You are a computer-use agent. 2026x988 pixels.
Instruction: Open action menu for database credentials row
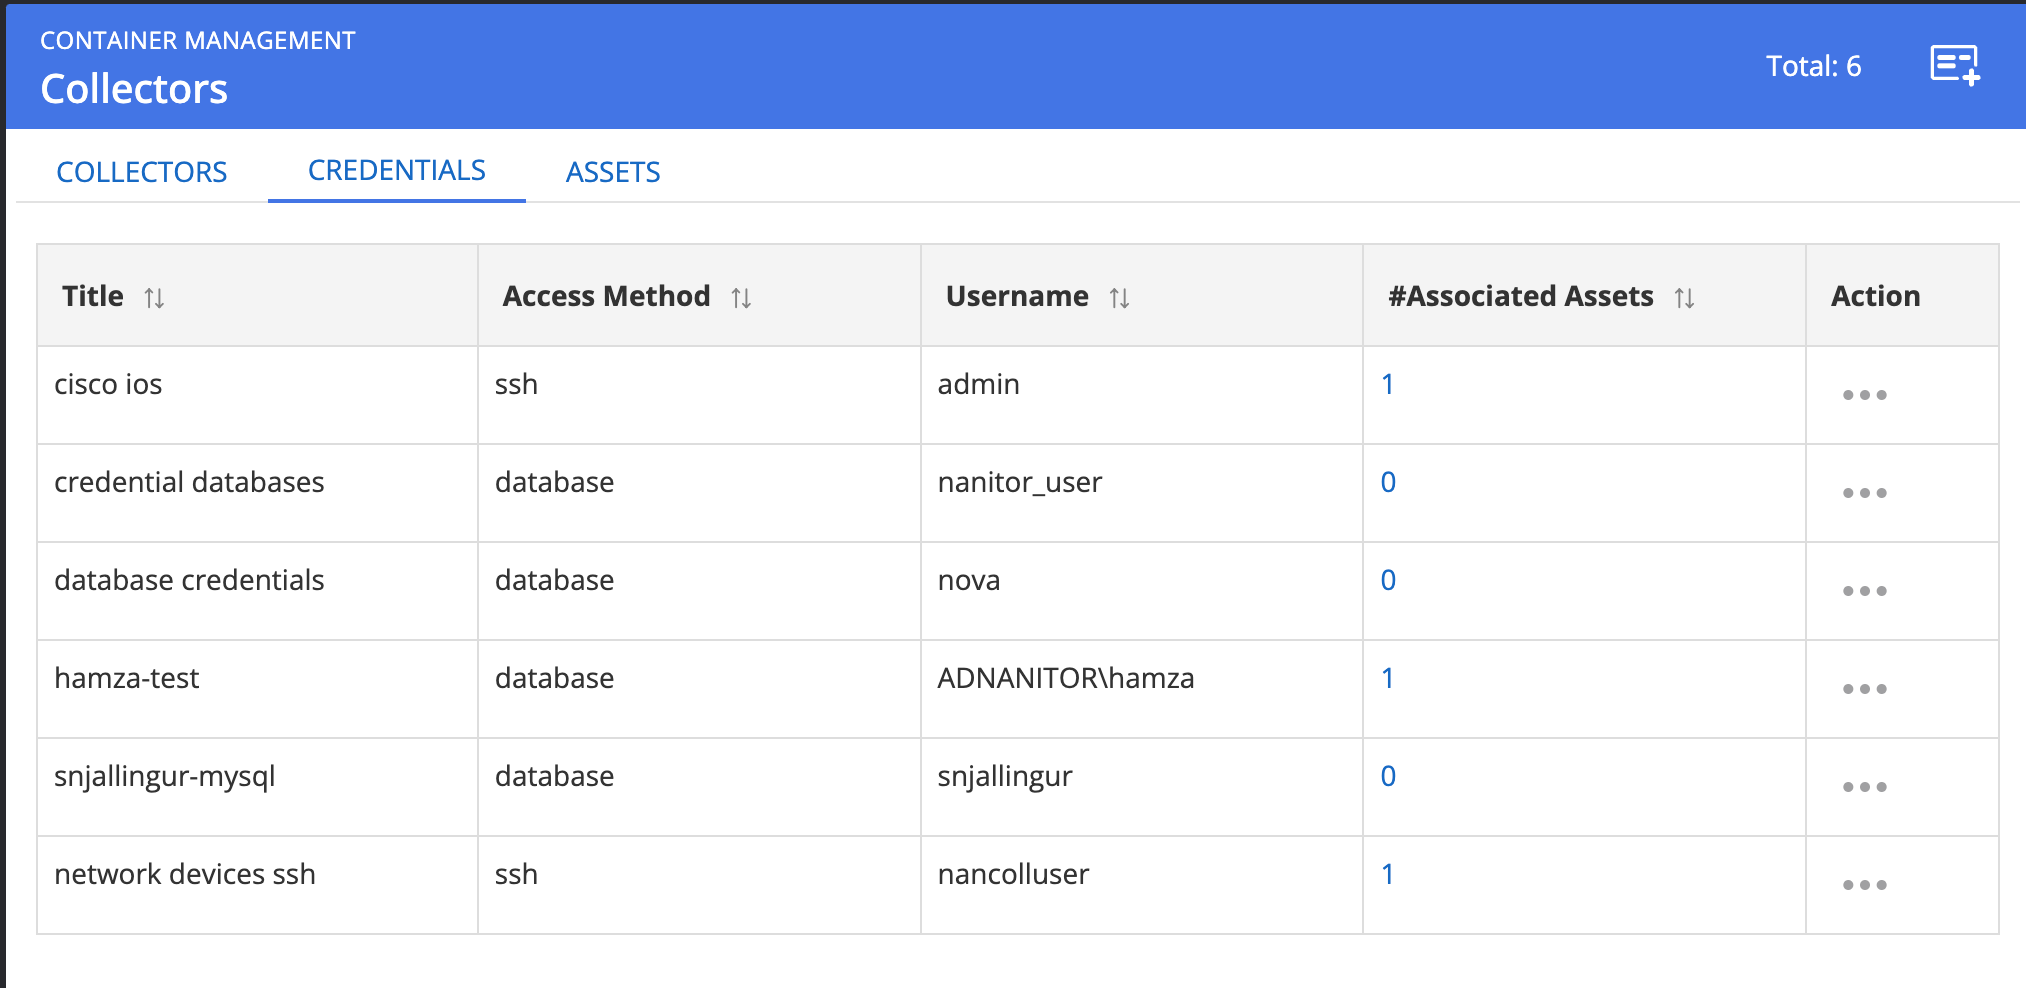point(1864,591)
